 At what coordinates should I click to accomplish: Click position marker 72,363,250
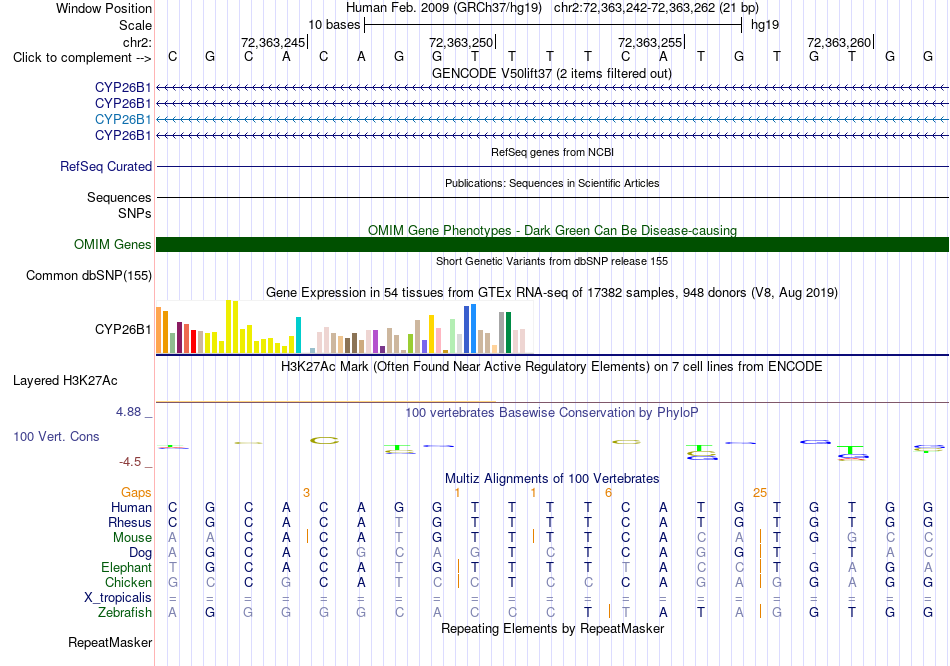[x=461, y=42]
